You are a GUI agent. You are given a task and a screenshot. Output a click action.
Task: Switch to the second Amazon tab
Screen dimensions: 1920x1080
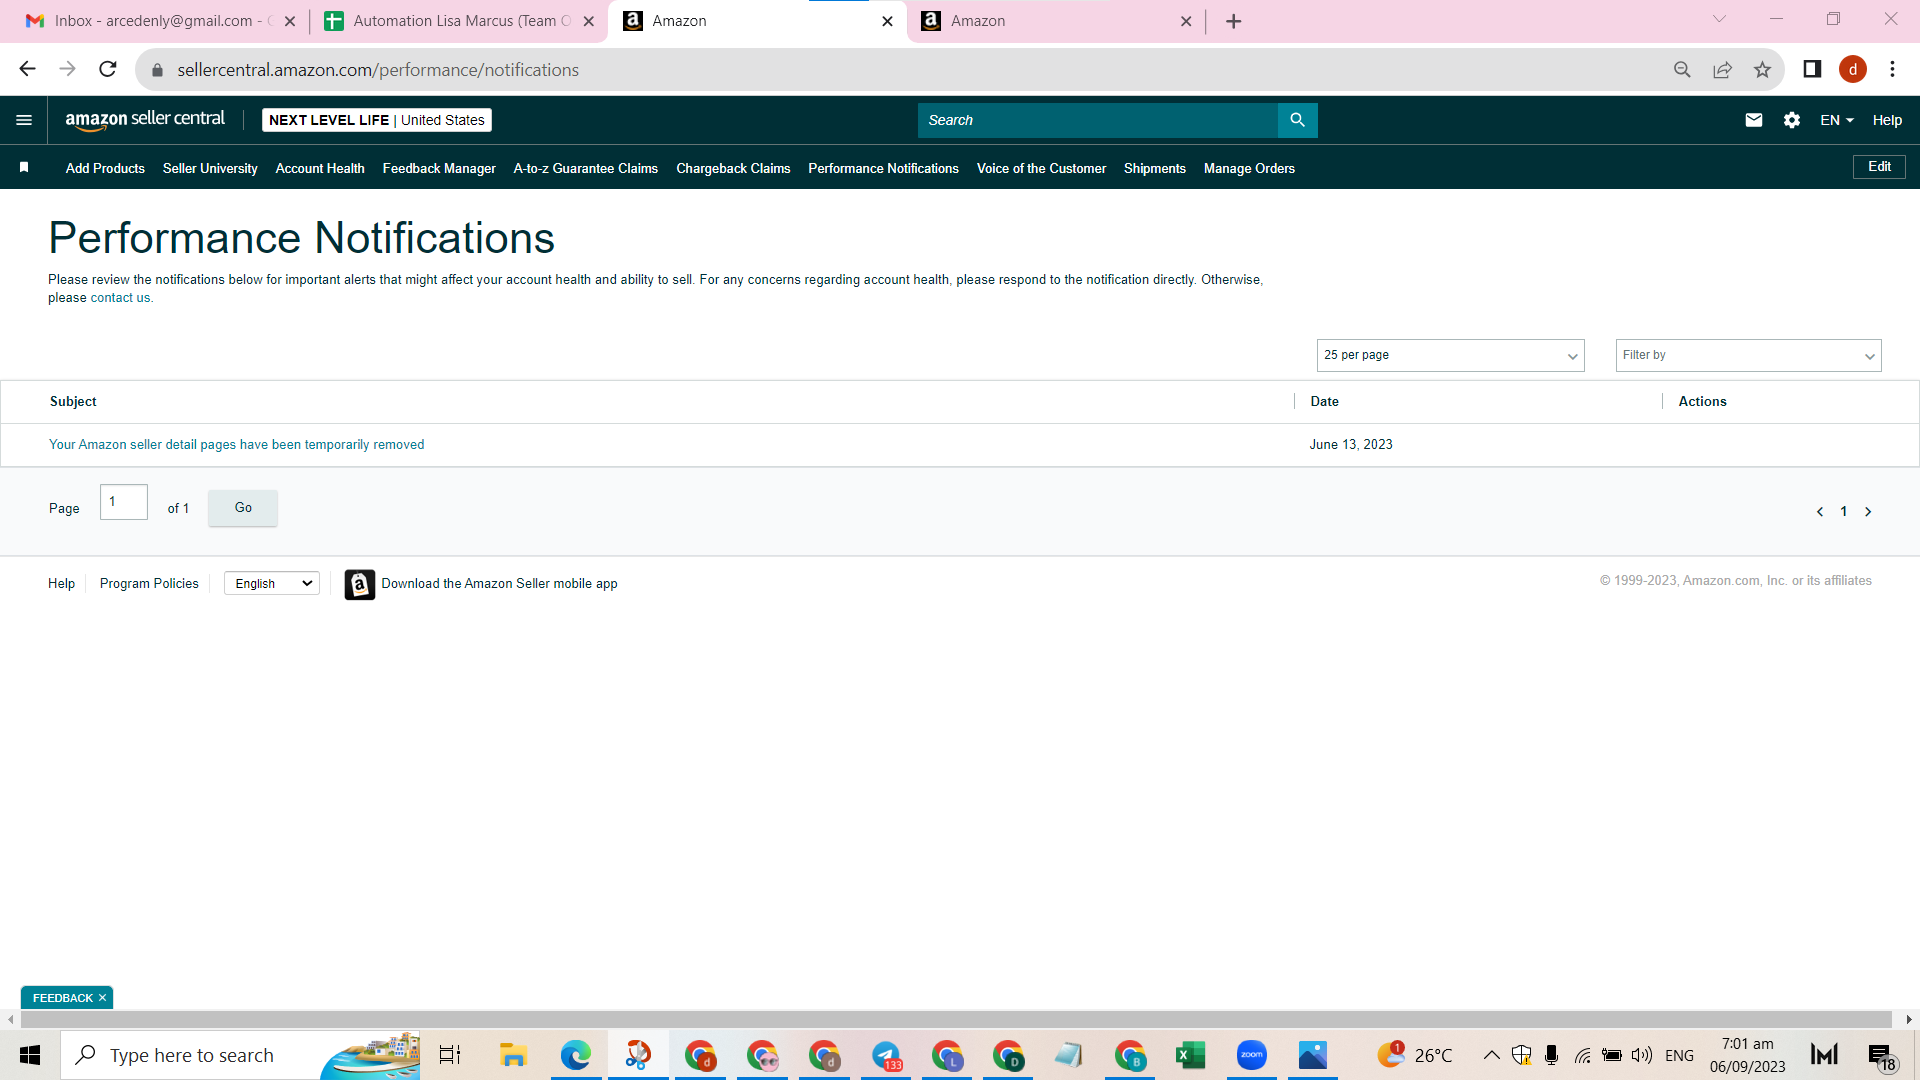point(1057,21)
